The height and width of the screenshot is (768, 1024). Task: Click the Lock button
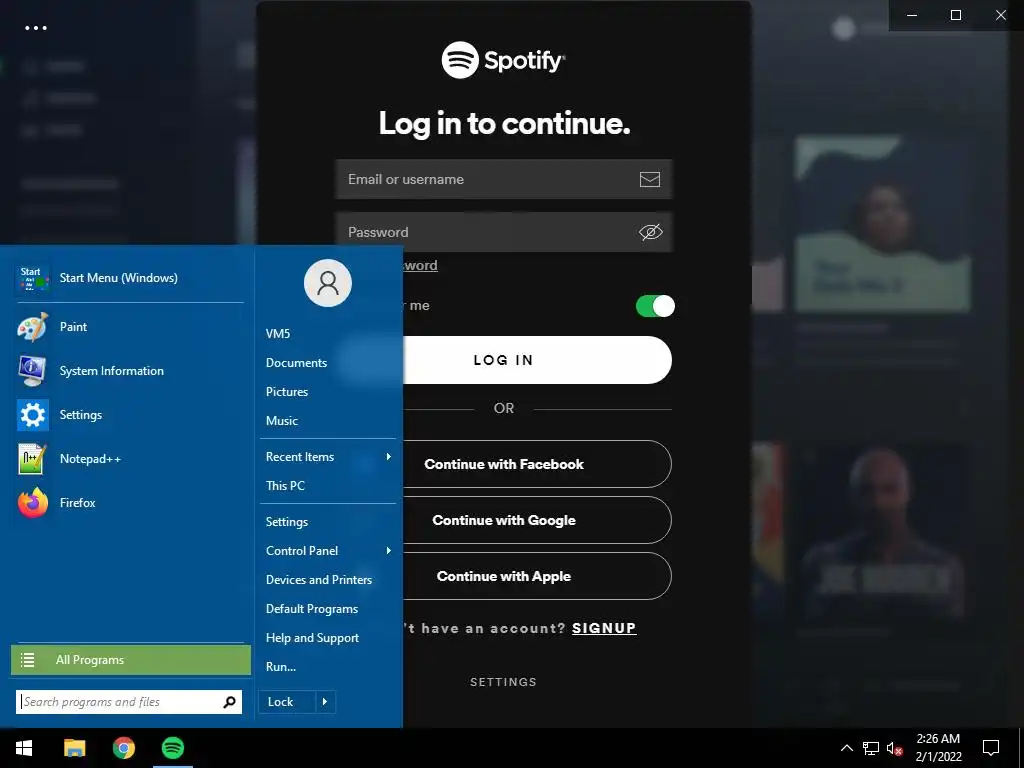pos(287,702)
